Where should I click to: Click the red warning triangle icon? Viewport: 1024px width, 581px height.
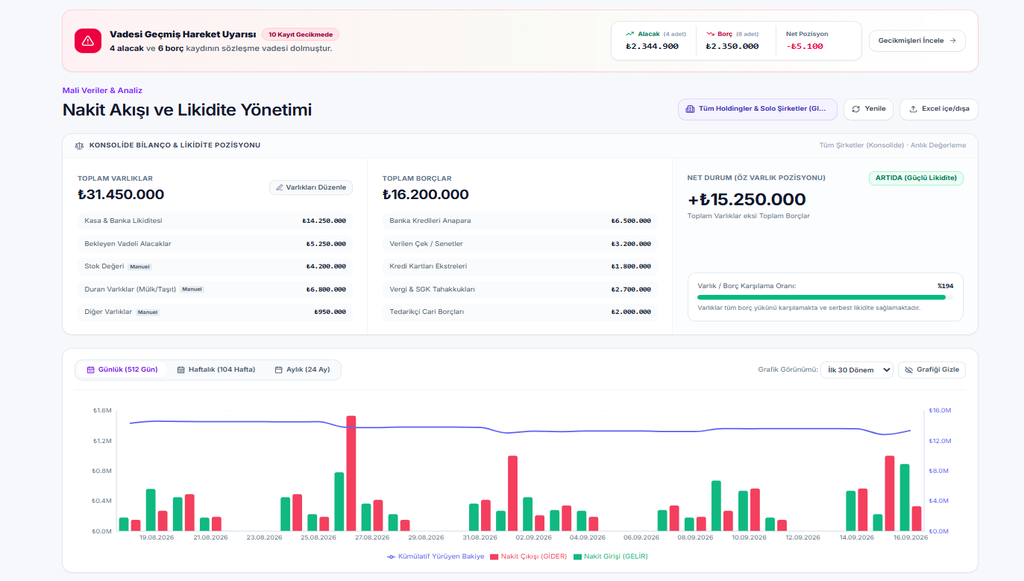(88, 40)
